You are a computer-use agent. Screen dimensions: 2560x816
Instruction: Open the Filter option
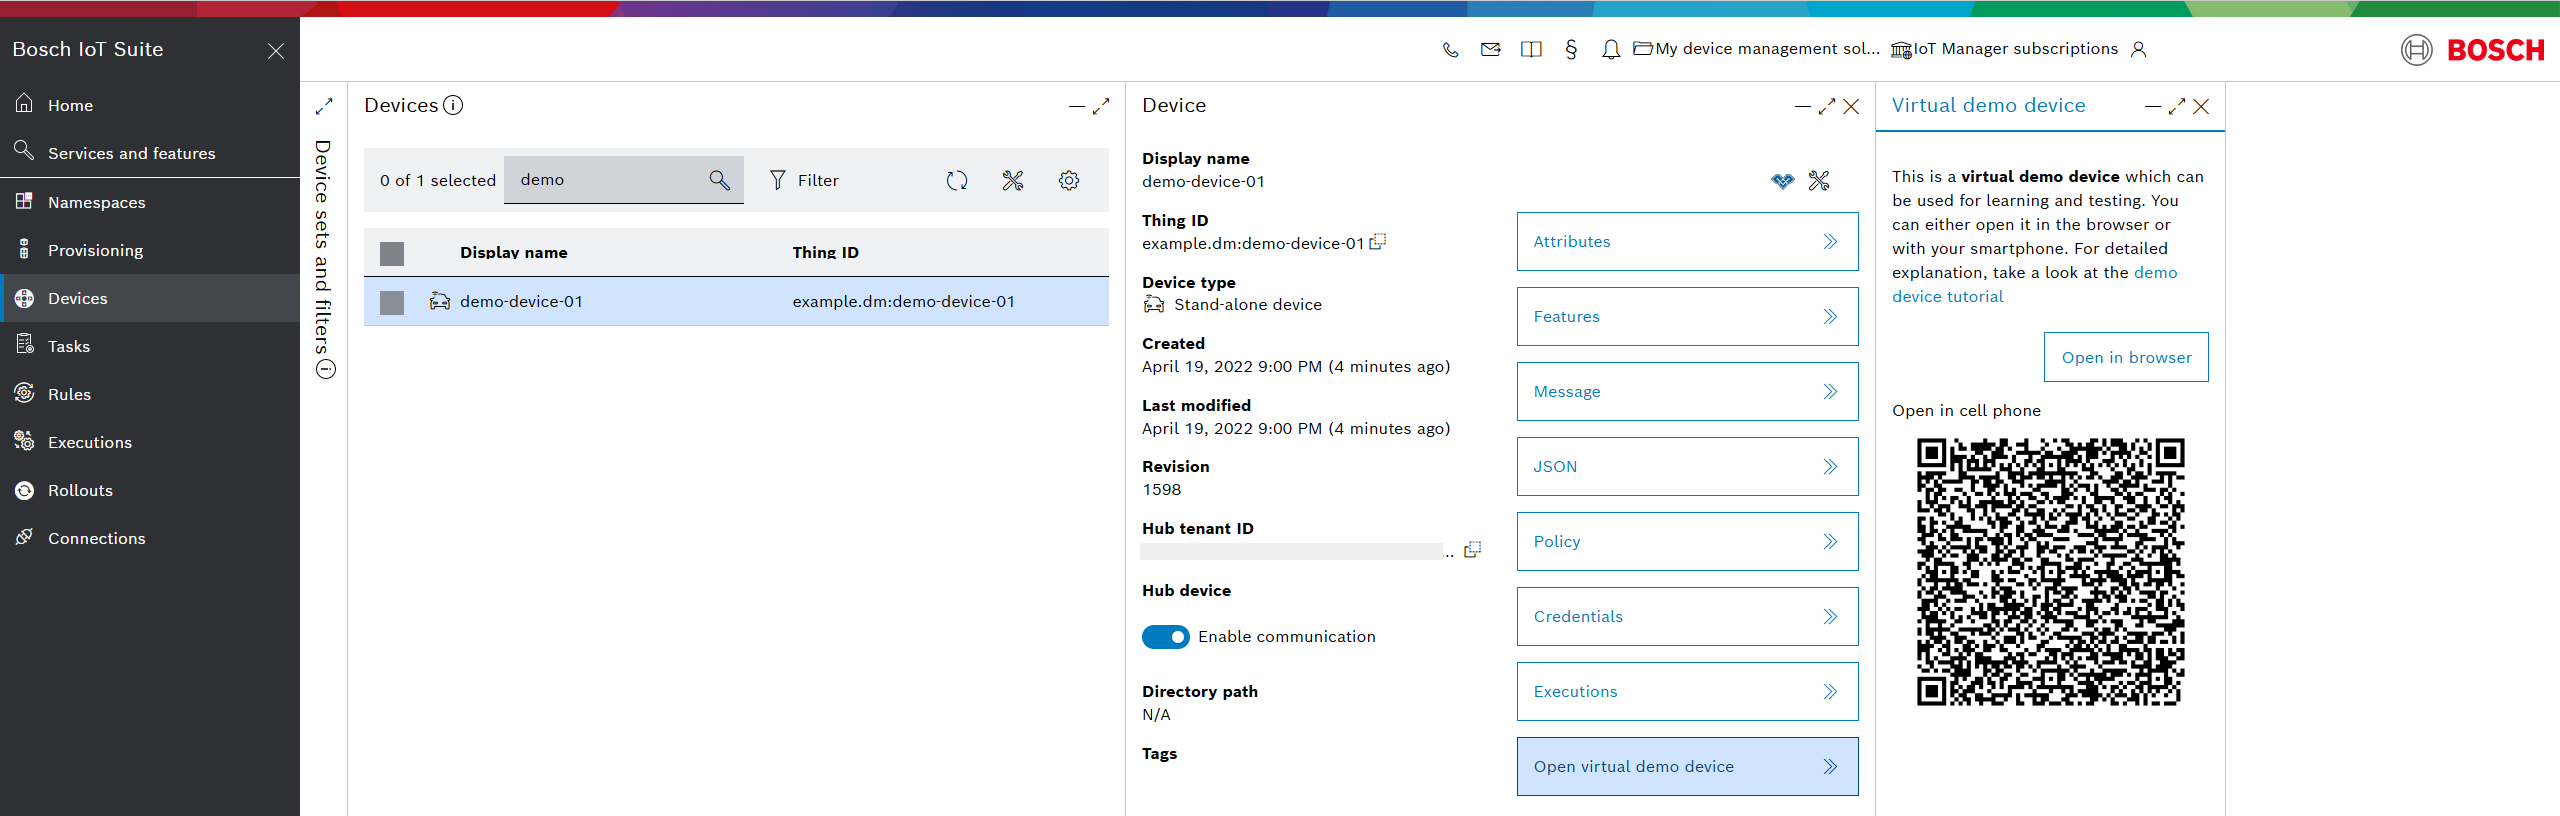(804, 180)
